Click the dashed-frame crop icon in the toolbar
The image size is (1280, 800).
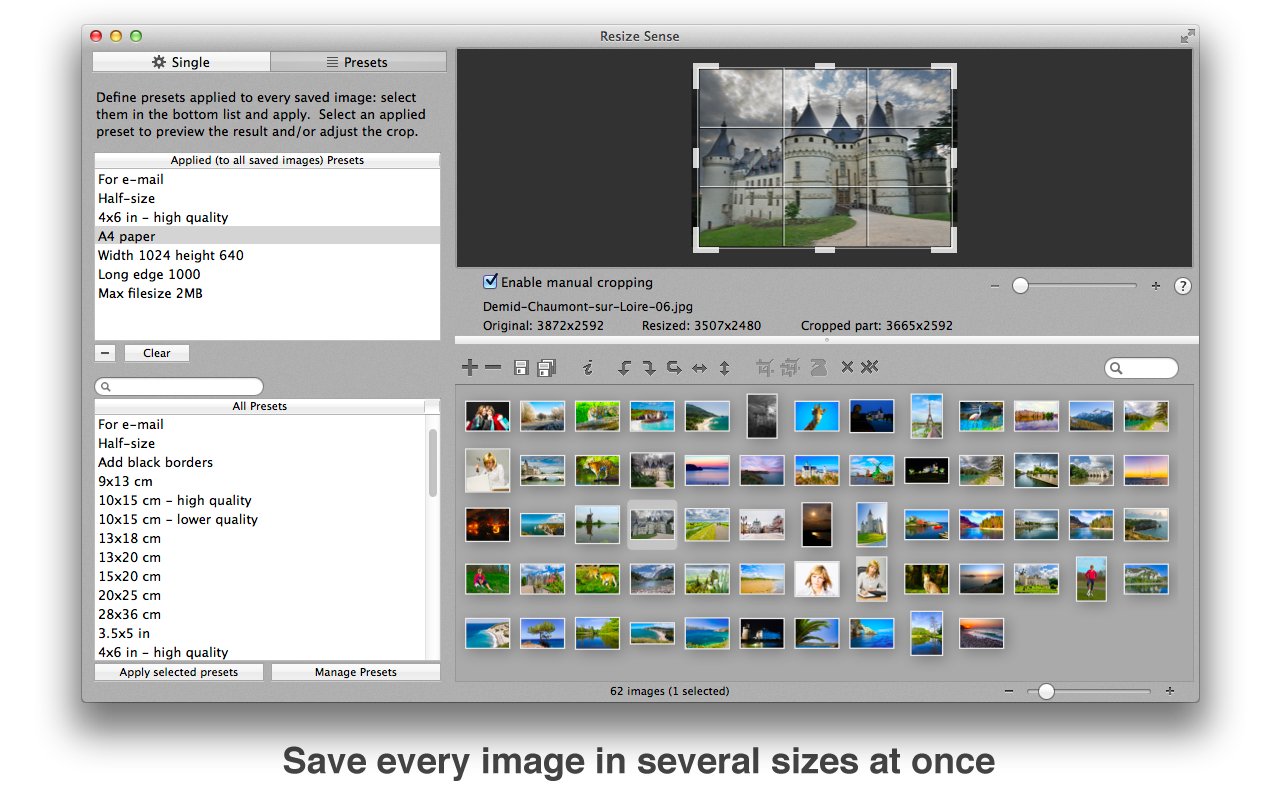[791, 368]
